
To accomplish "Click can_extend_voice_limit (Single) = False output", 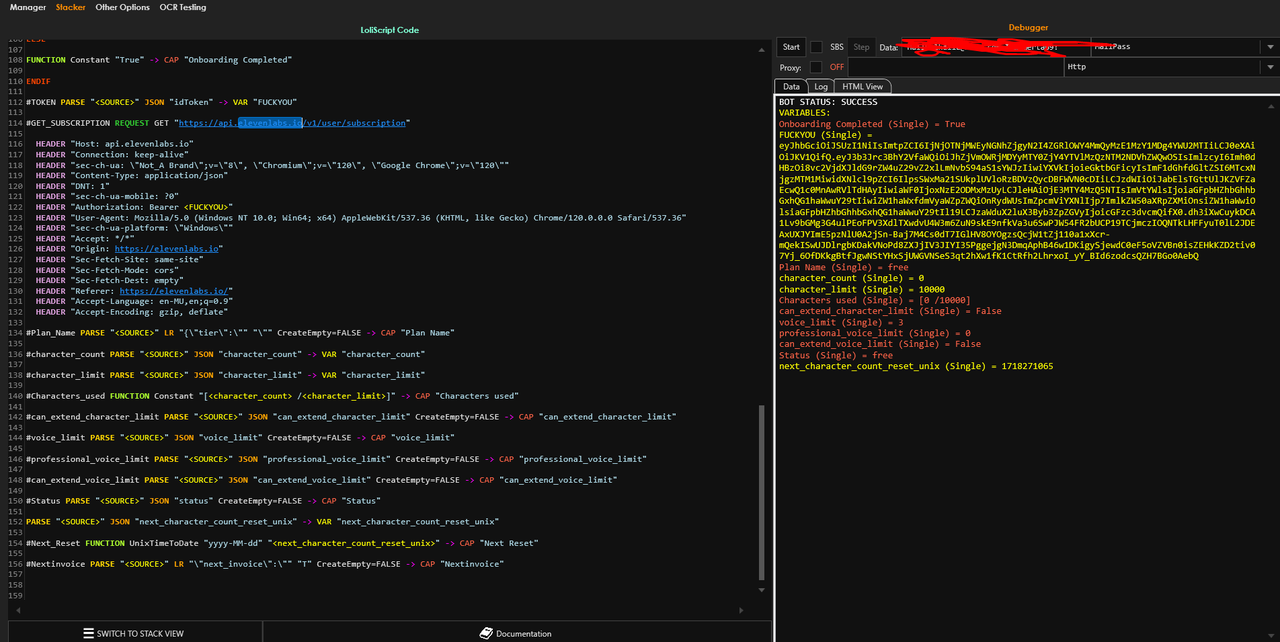I will [880, 344].
